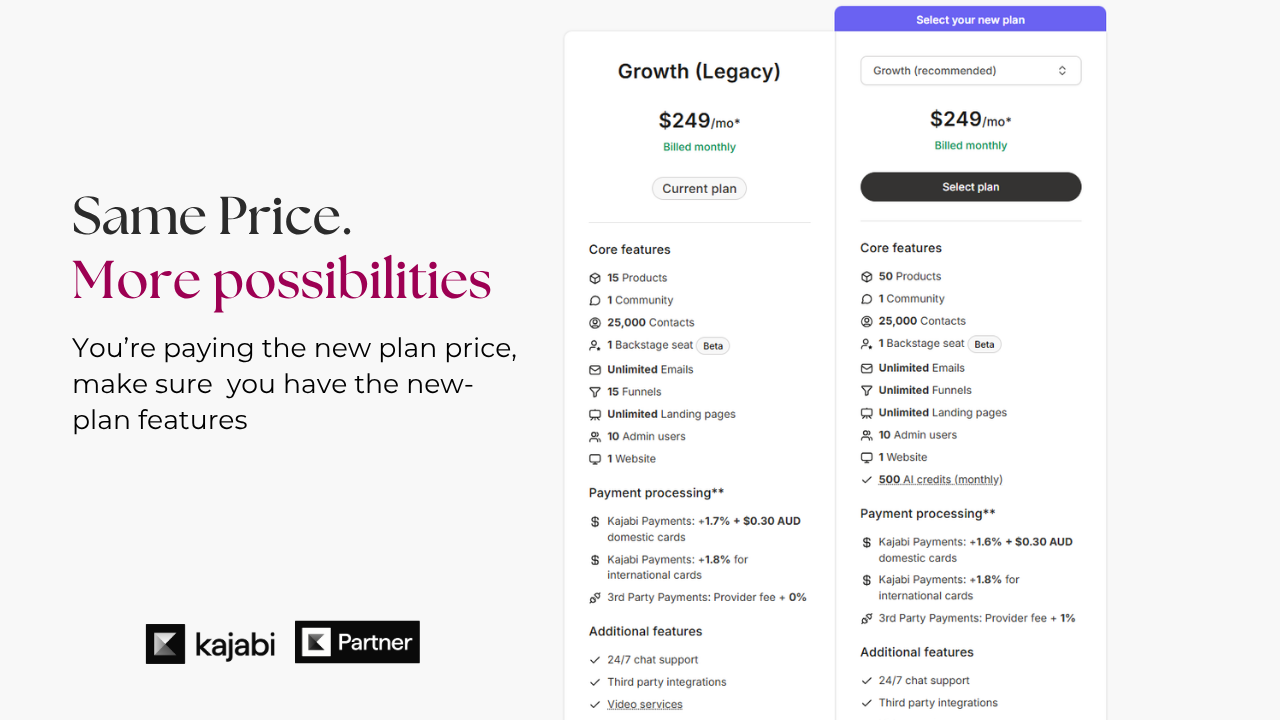Click the checkmark beside 500 AI credits
Image resolution: width=1280 pixels, height=720 pixels.
[866, 480]
